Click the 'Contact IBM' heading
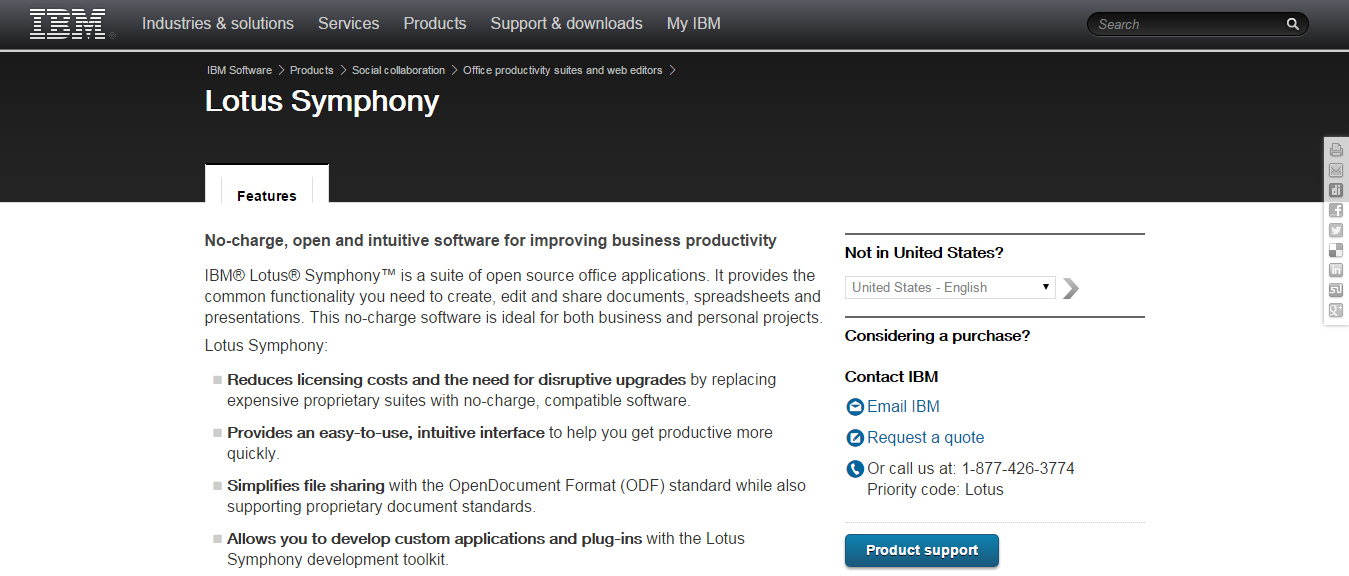The height and width of the screenshot is (576, 1349). 892,377
